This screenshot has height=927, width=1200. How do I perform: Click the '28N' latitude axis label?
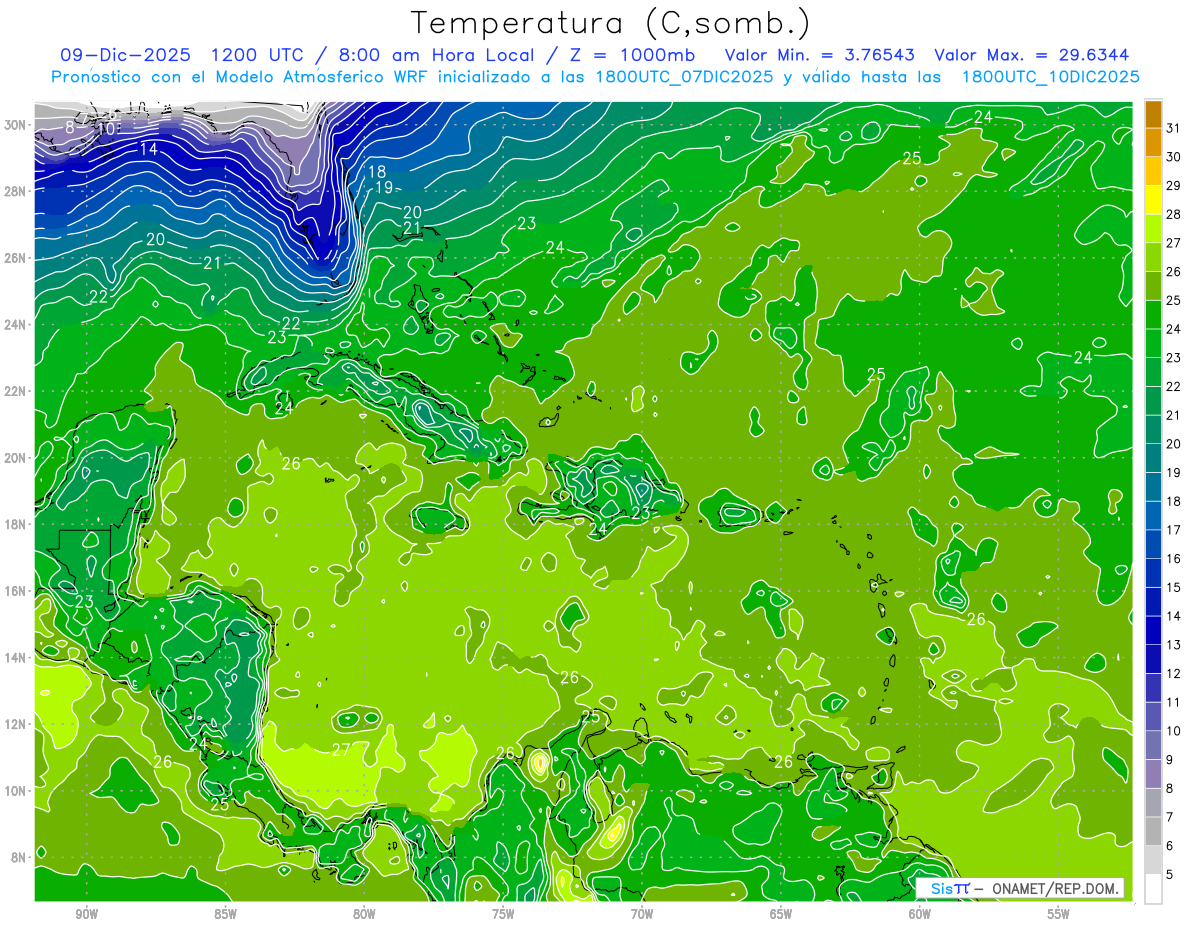pyautogui.click(x=16, y=191)
